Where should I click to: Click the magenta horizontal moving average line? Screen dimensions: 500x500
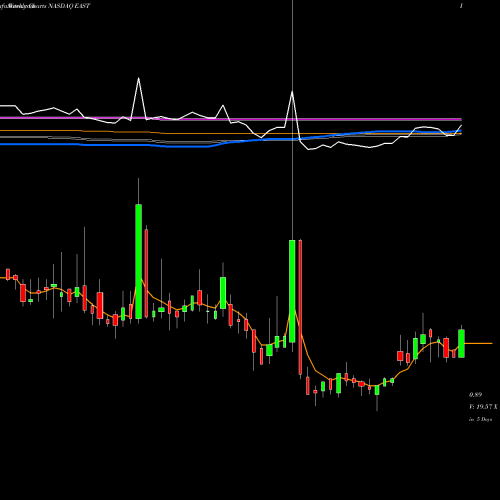[231, 118]
